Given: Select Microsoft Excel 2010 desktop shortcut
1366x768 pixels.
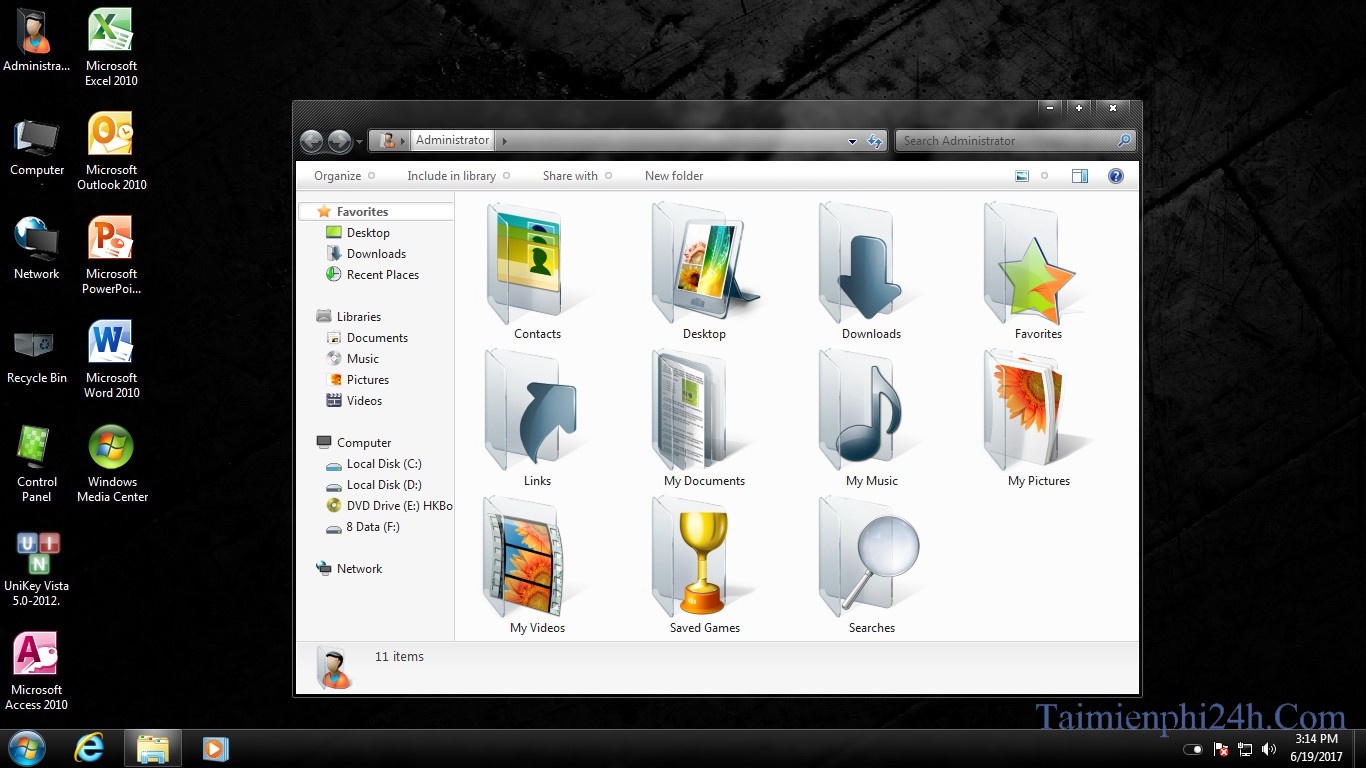Looking at the screenshot, I should tap(111, 47).
